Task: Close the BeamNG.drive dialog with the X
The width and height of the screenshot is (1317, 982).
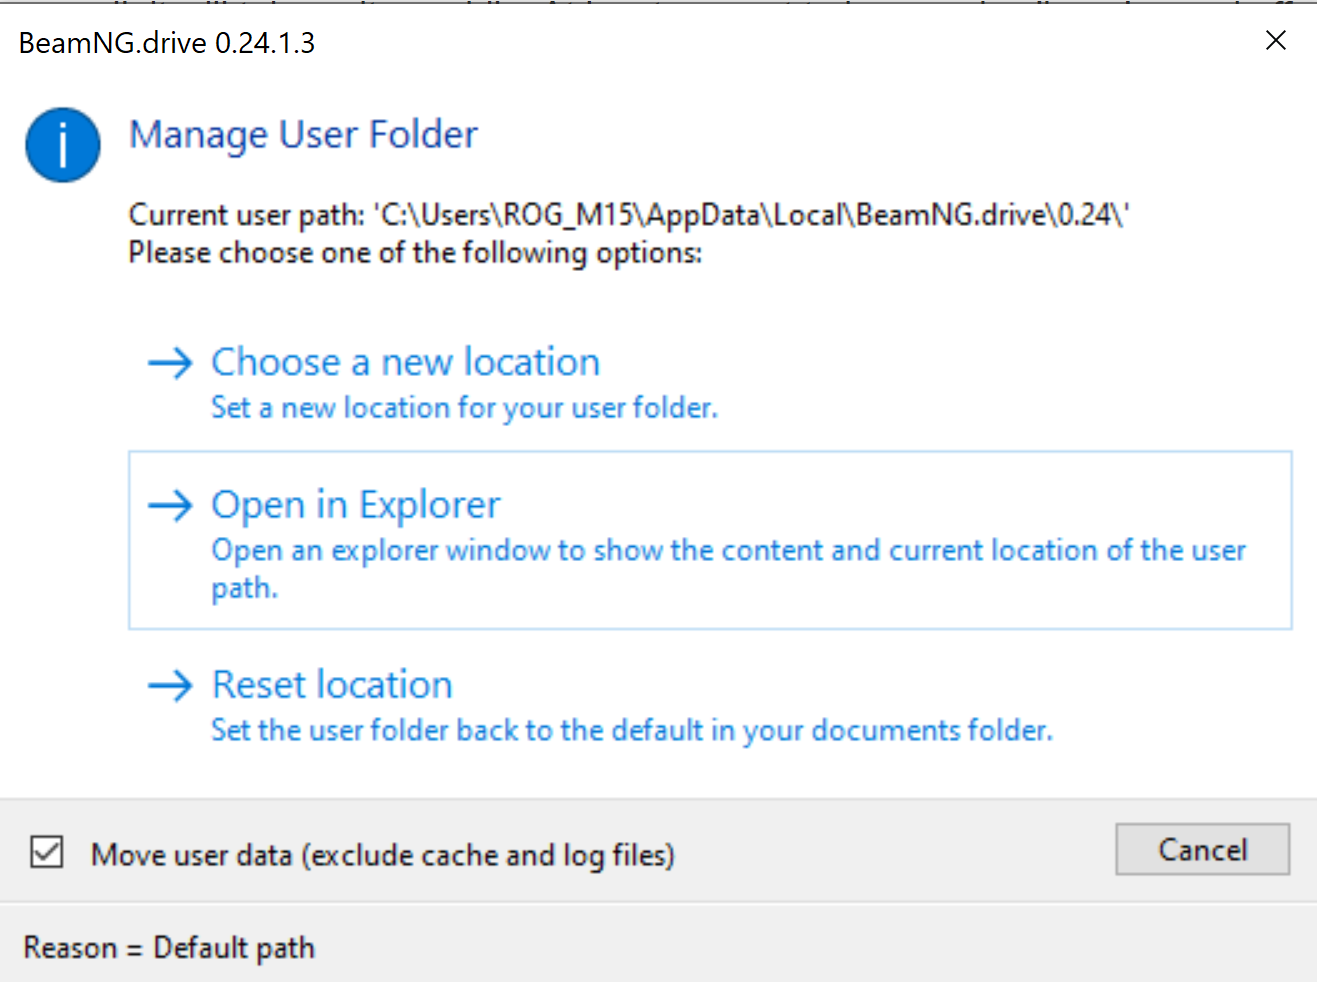Action: [1275, 41]
